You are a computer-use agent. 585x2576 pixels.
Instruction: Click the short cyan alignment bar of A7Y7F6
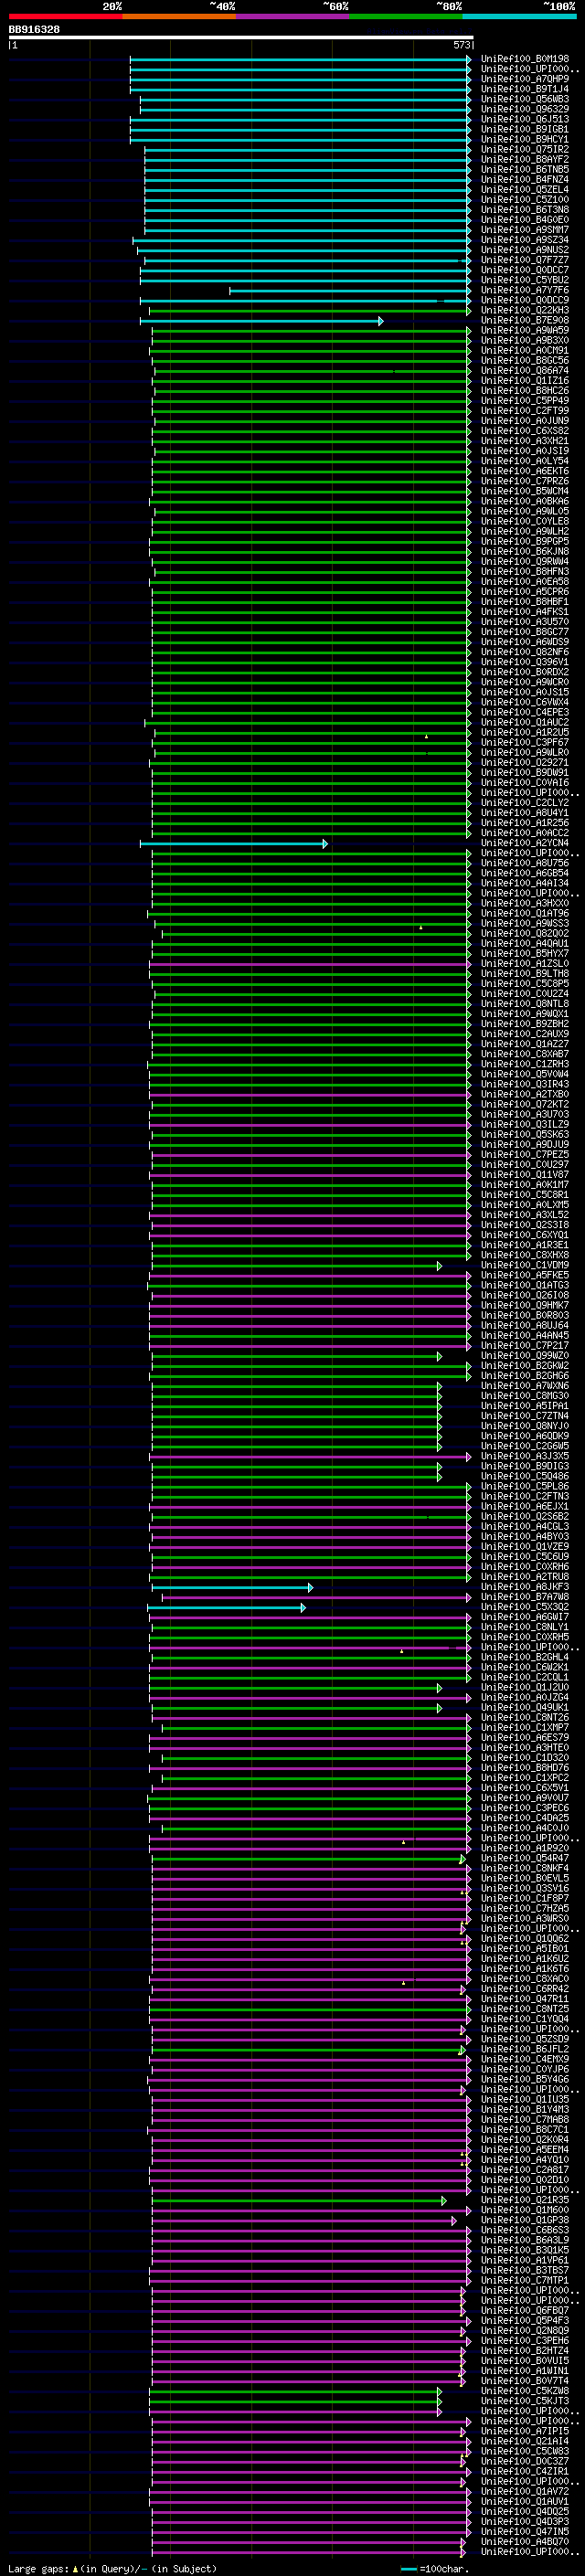[350, 291]
